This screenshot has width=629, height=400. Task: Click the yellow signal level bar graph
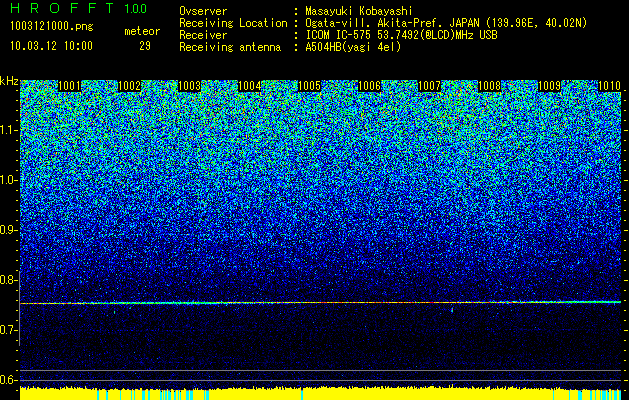(x=321, y=394)
